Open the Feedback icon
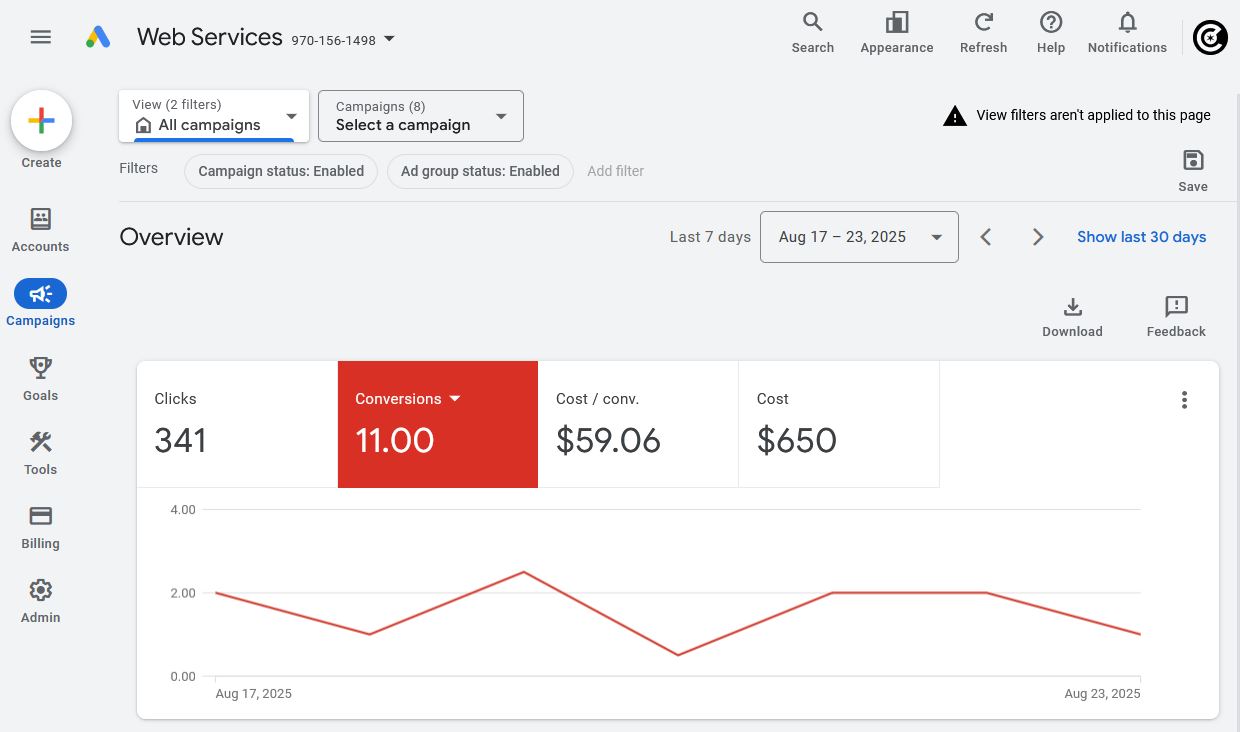This screenshot has height=732, width=1240. point(1176,307)
